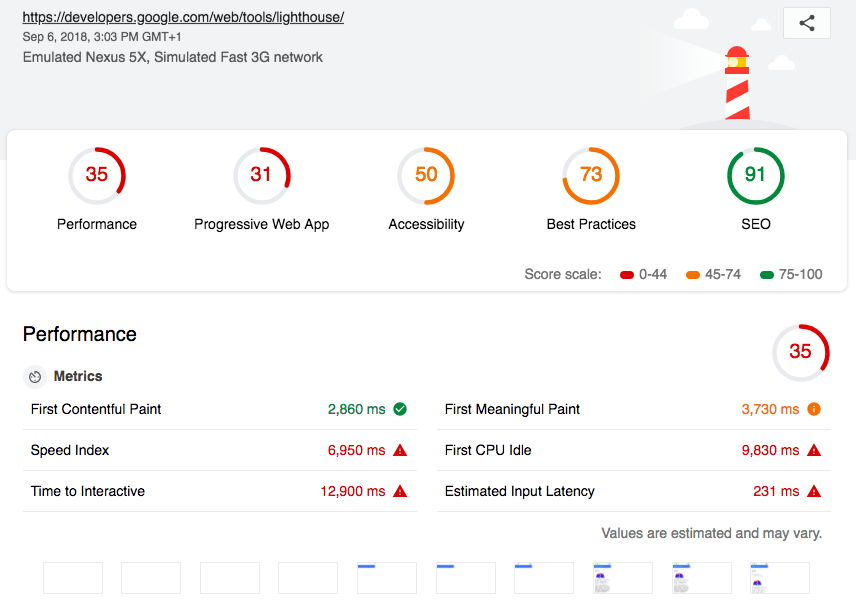Click red warning triangle beside 6,950 ms

(x=400, y=450)
